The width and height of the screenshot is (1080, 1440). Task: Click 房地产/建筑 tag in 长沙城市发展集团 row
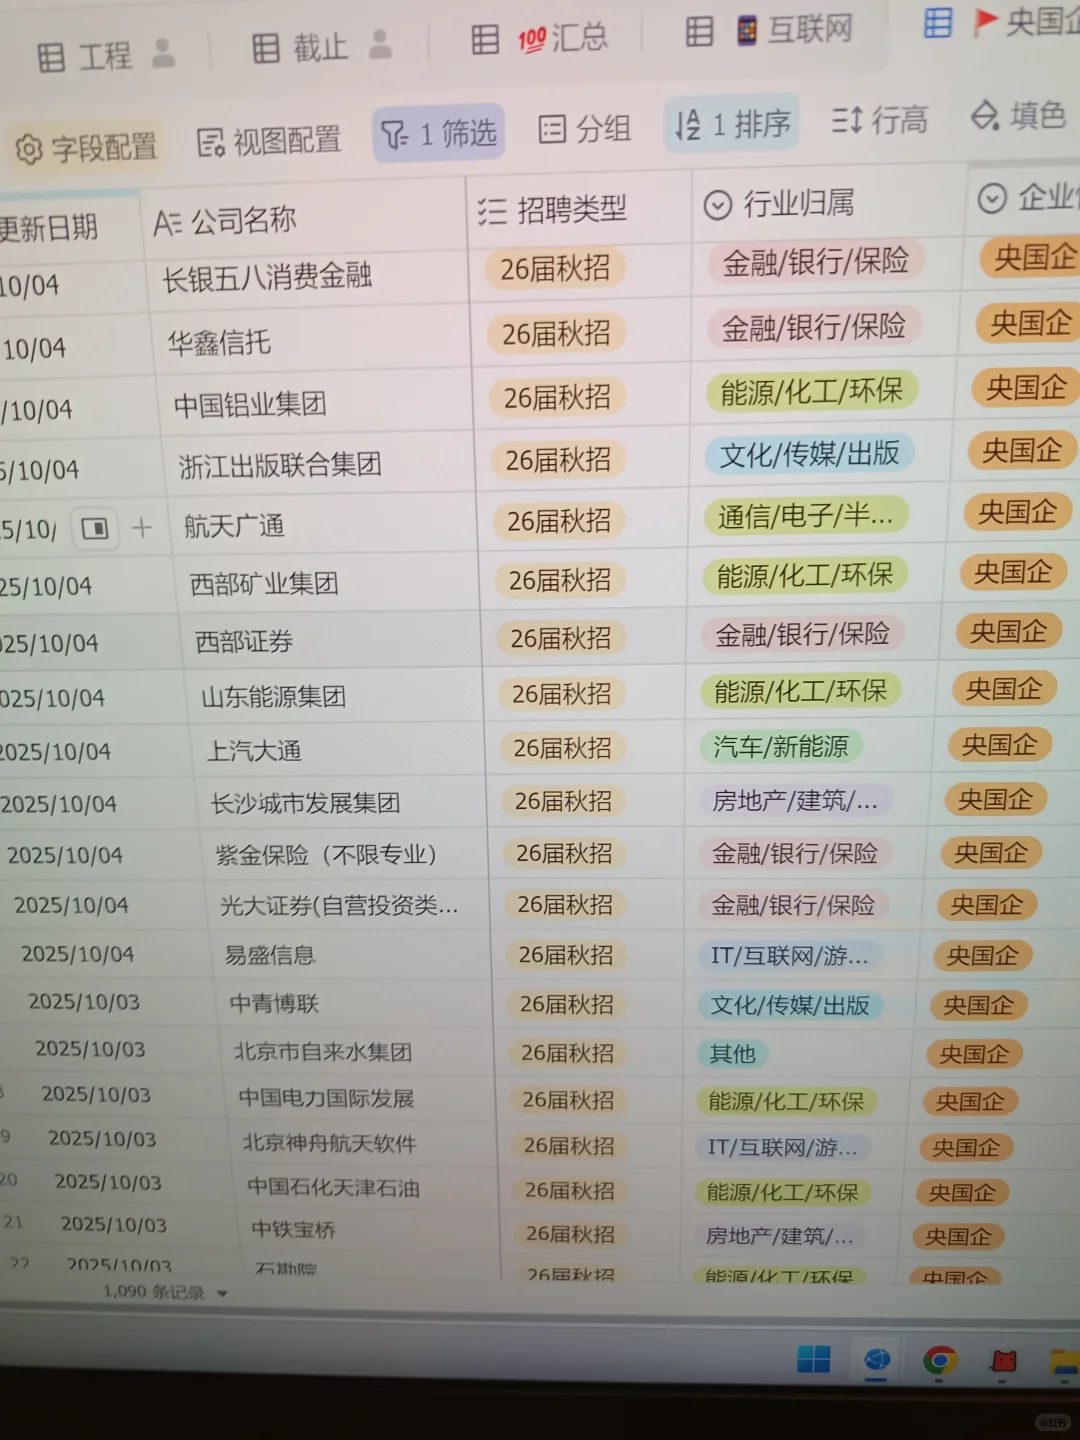click(795, 801)
